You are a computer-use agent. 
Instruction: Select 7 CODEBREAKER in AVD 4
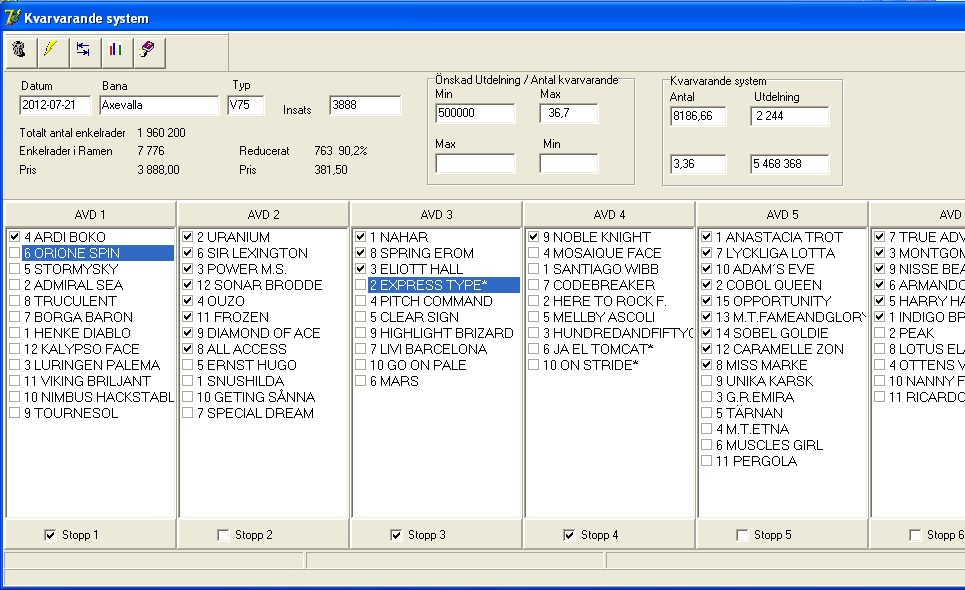(599, 285)
